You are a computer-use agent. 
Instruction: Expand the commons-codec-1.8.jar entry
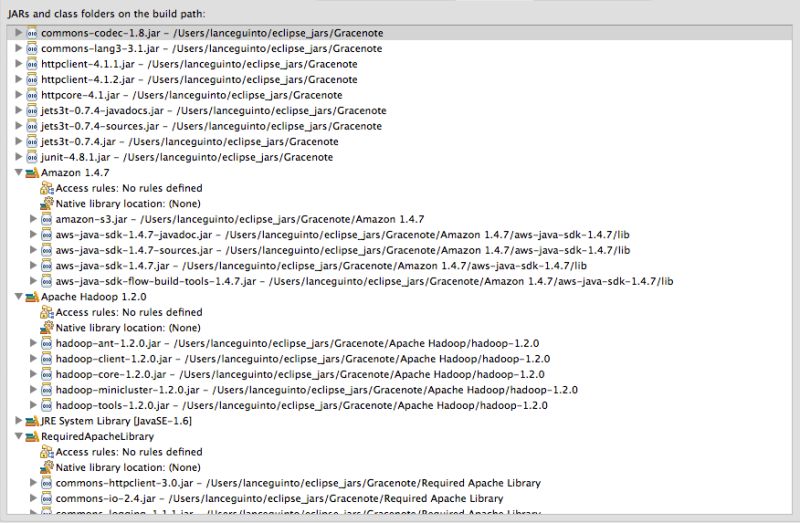tap(18, 33)
